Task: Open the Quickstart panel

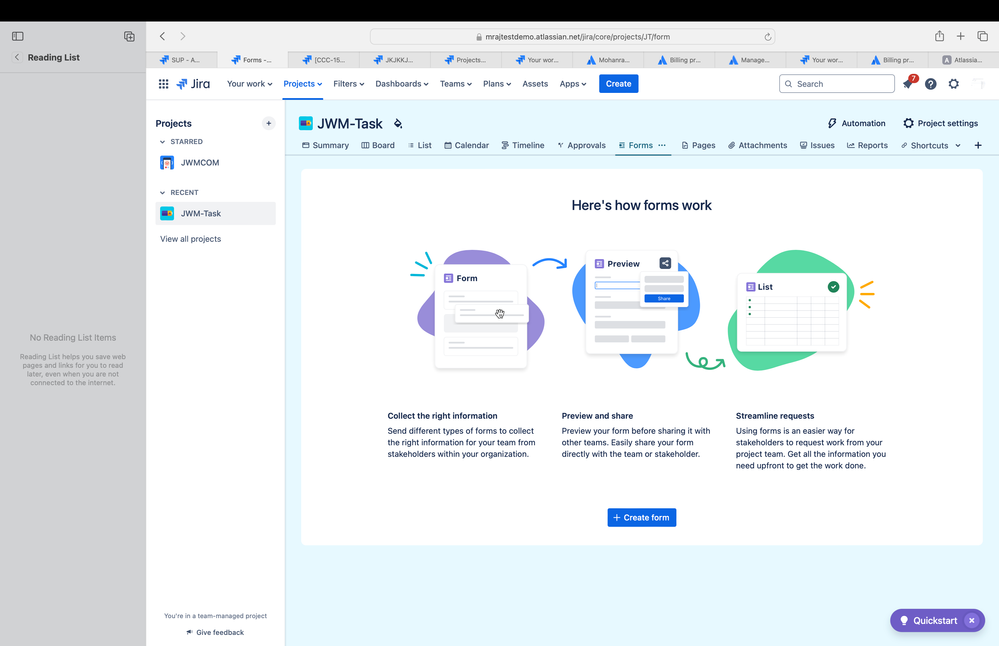Action: [928, 621]
